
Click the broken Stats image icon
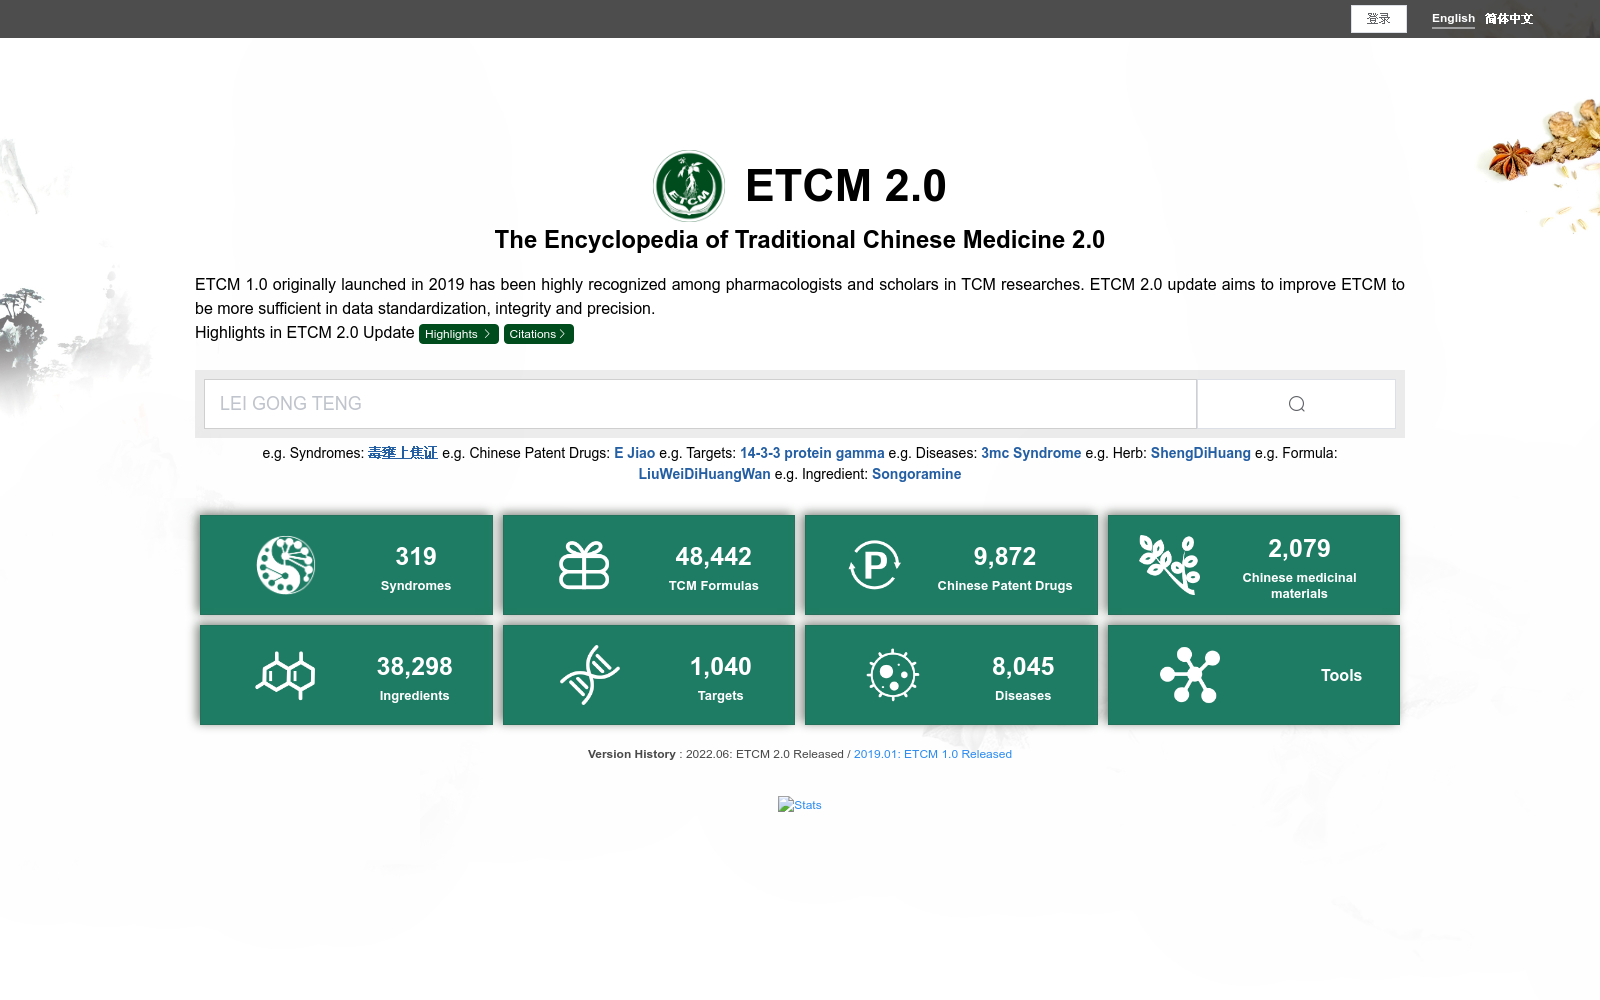coord(786,805)
